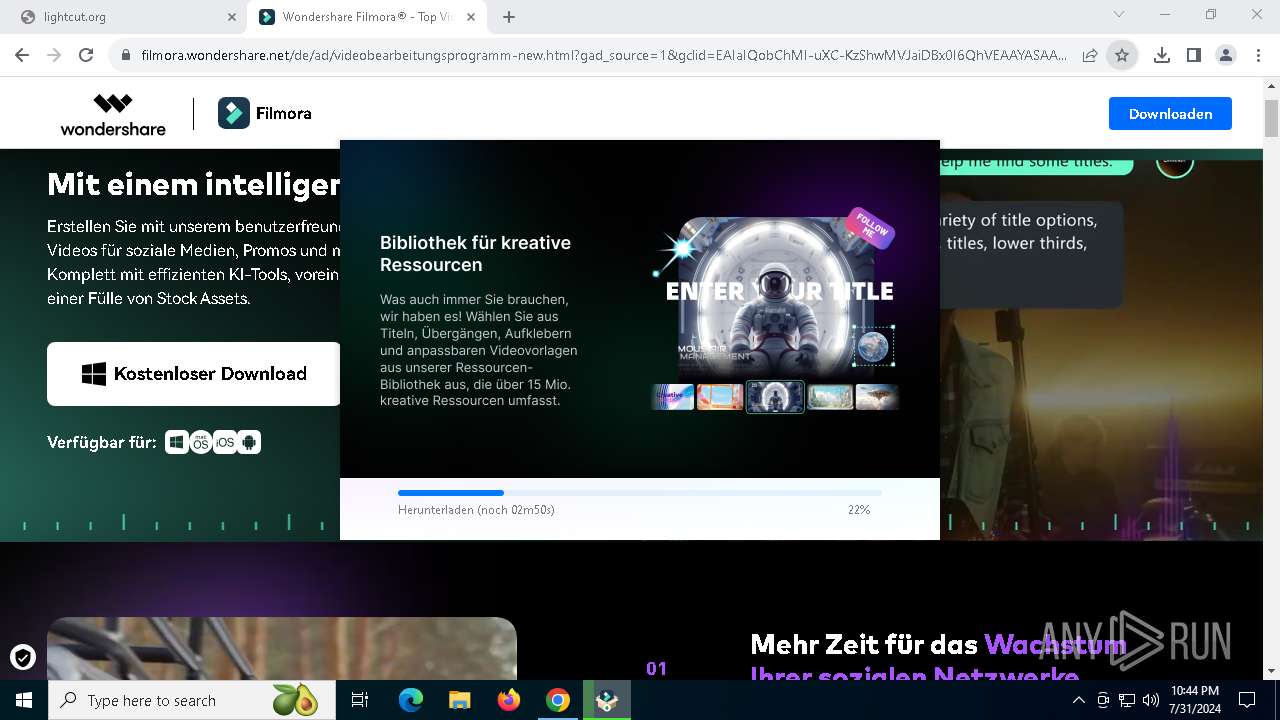Click the shield badge icon bottom-left
Image resolution: width=1280 pixels, height=720 pixels.
(x=23, y=657)
